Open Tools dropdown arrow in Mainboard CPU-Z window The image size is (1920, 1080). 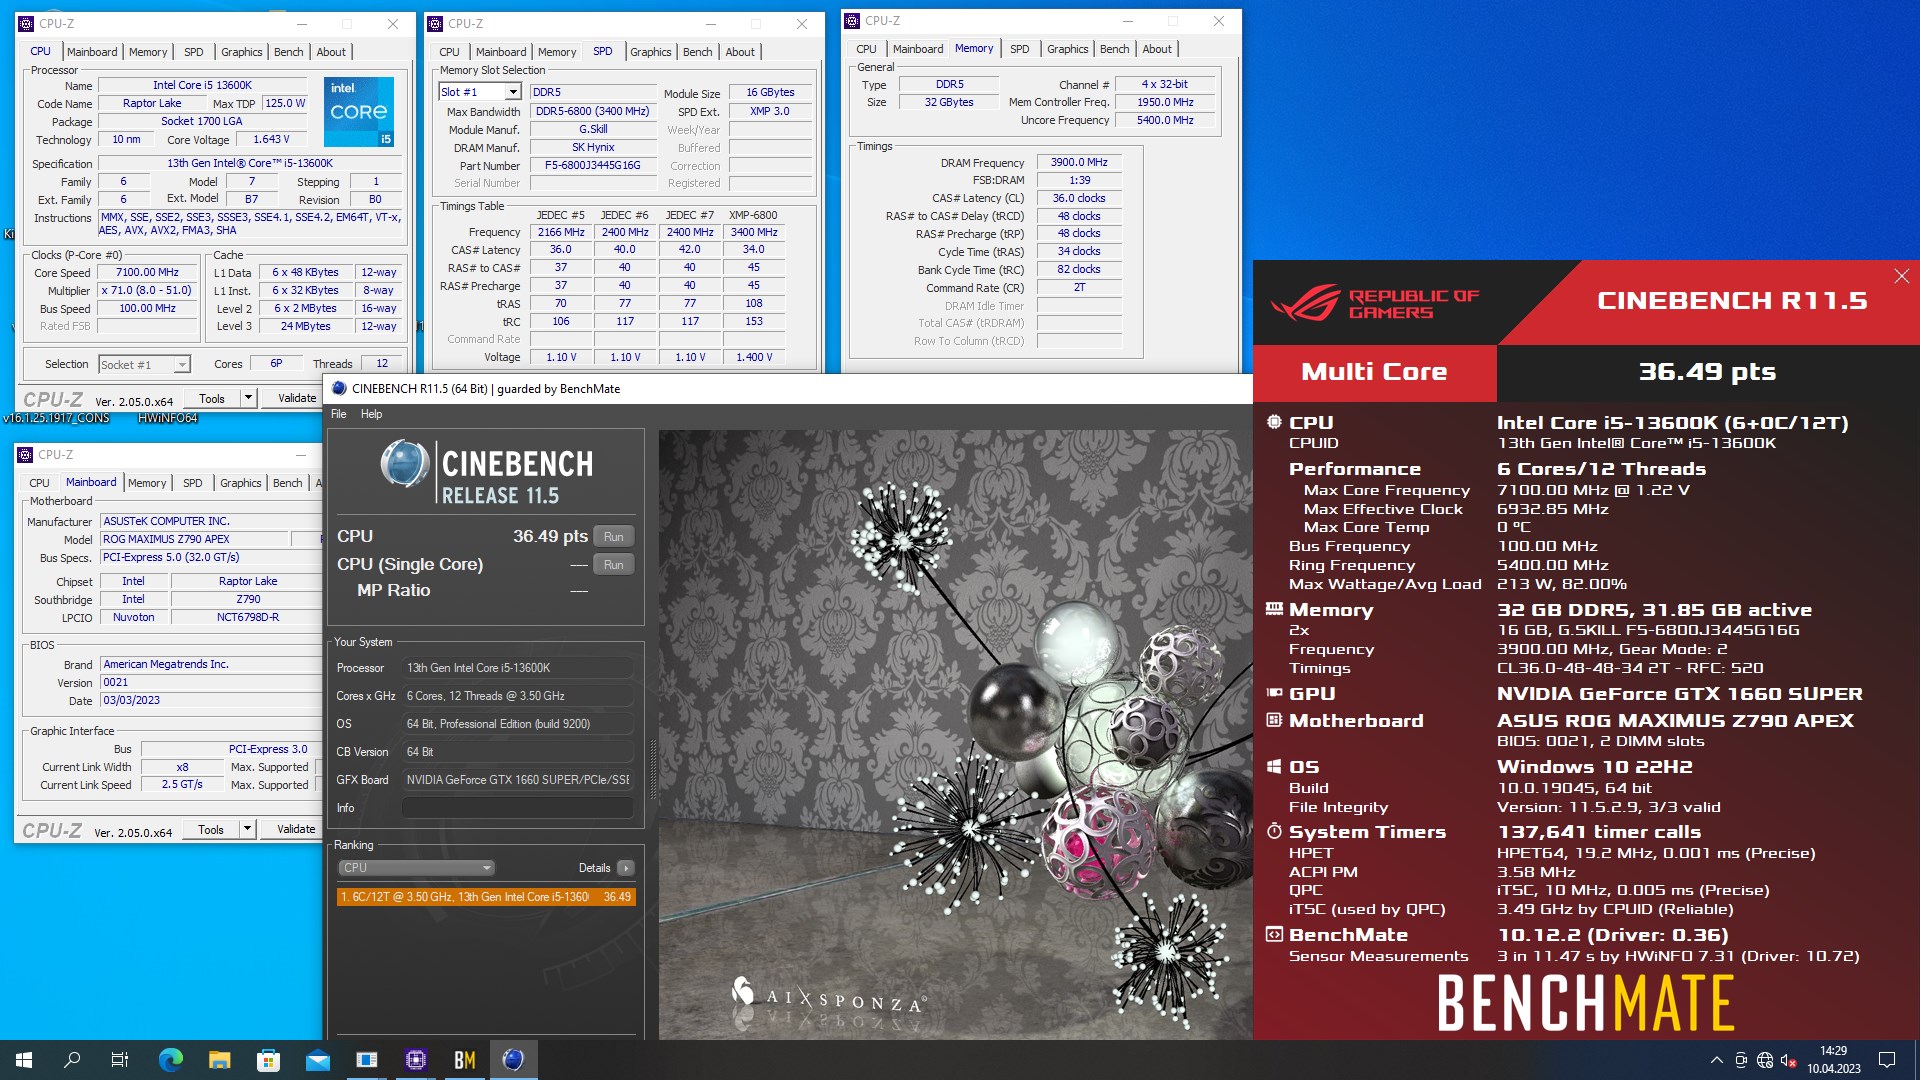pos(247,829)
